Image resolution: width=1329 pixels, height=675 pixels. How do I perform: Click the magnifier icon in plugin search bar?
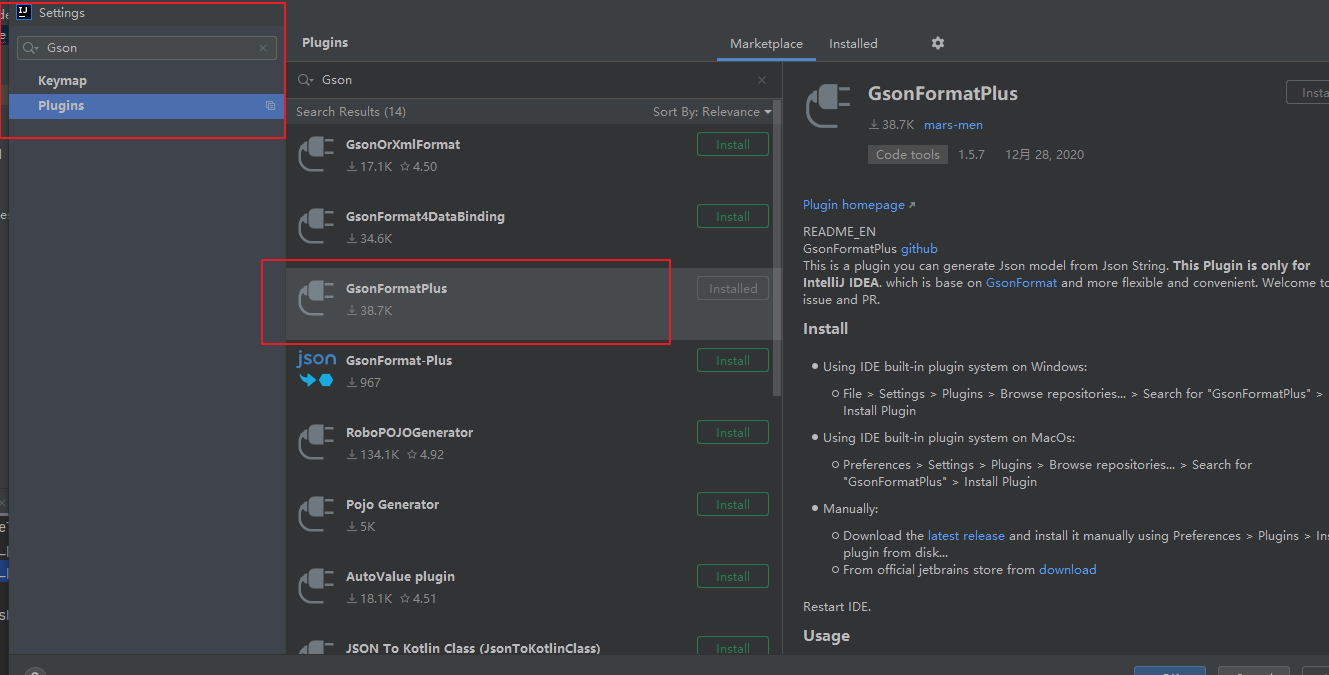(x=306, y=80)
